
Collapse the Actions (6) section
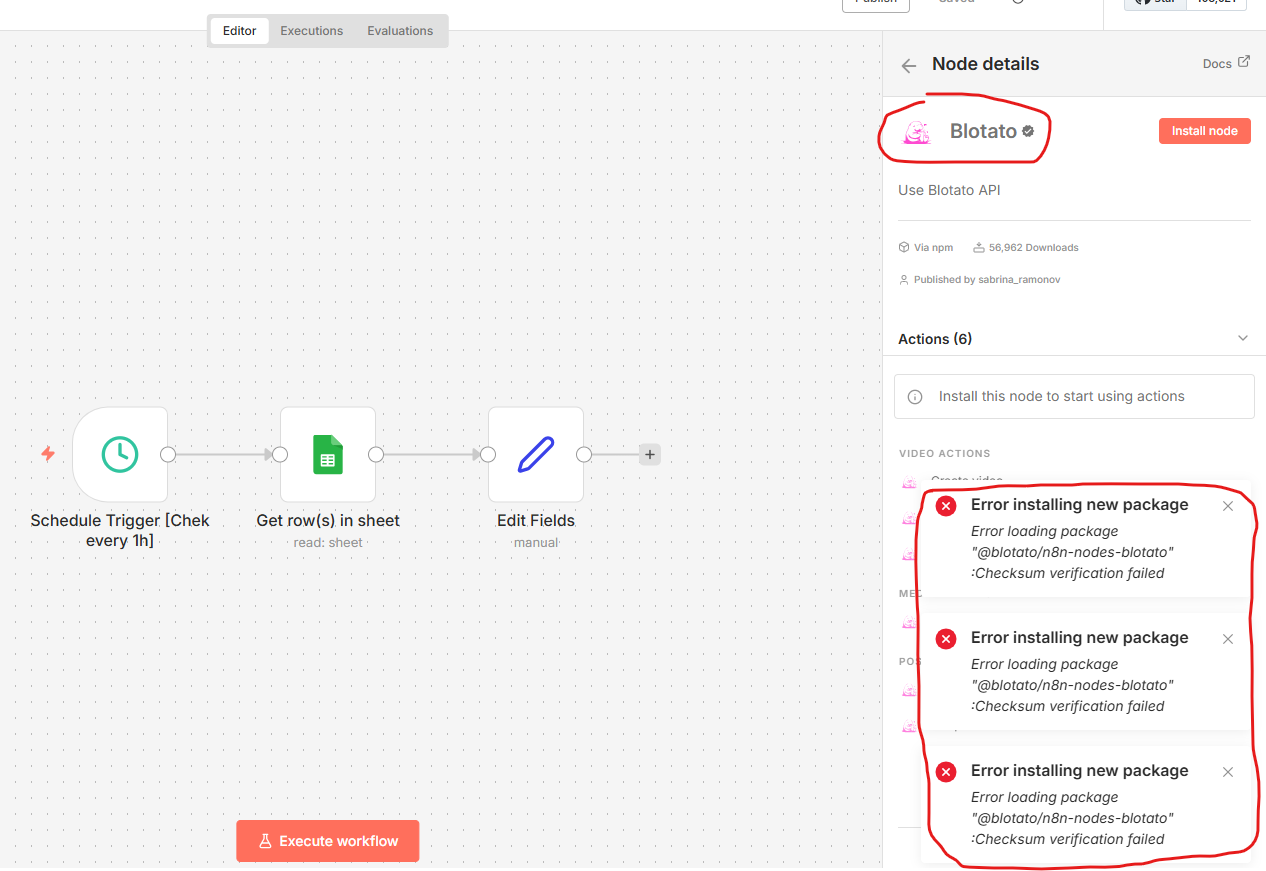[x=1243, y=338]
